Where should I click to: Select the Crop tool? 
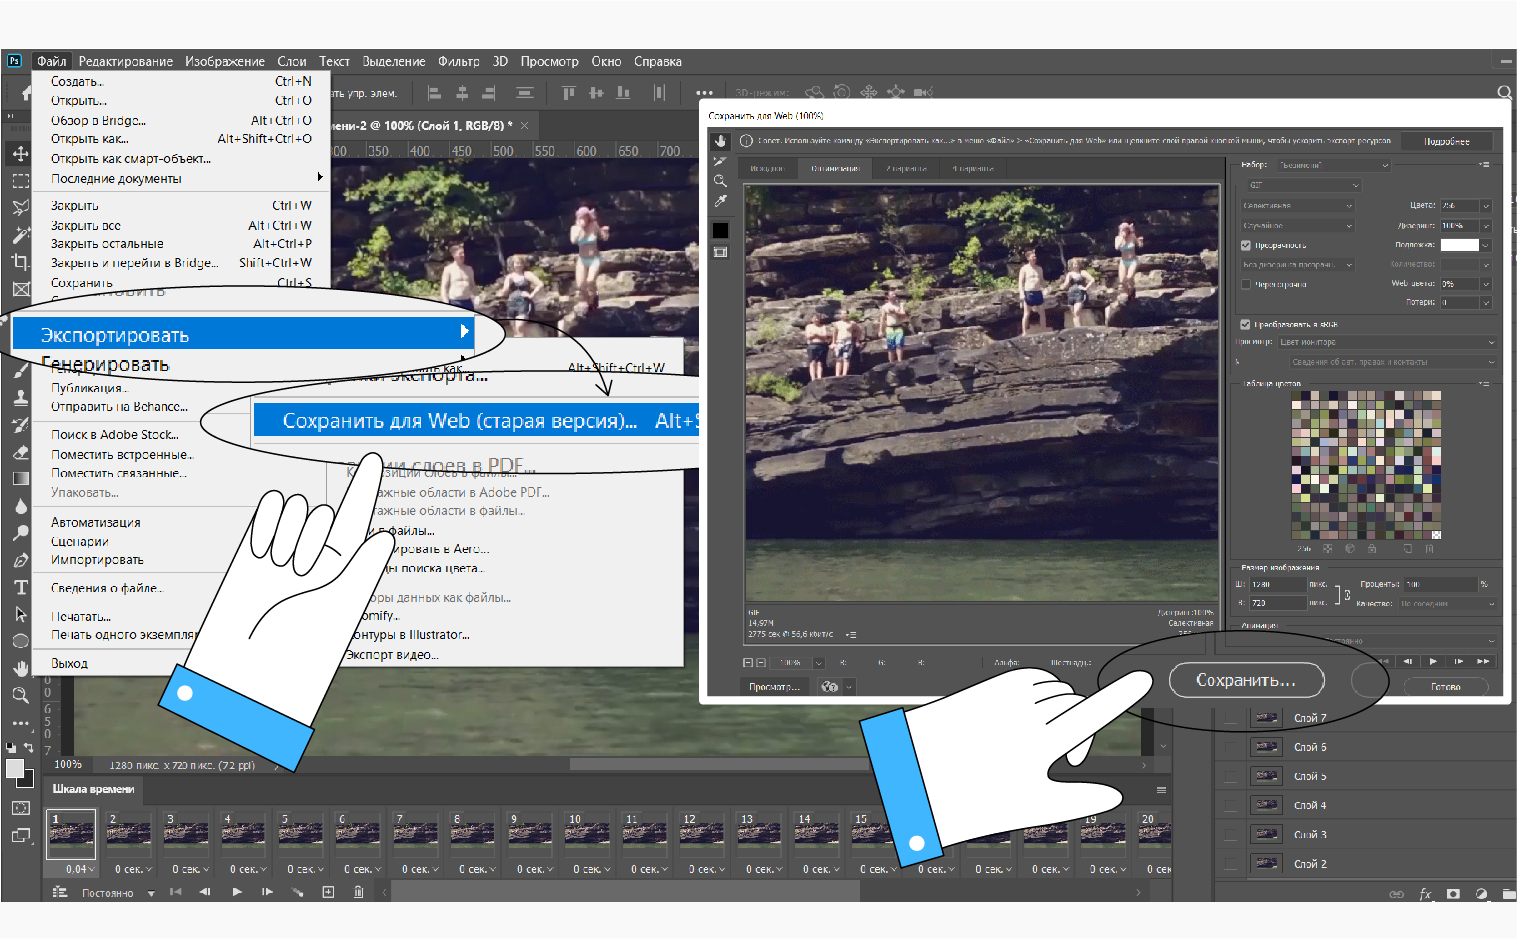[20, 262]
